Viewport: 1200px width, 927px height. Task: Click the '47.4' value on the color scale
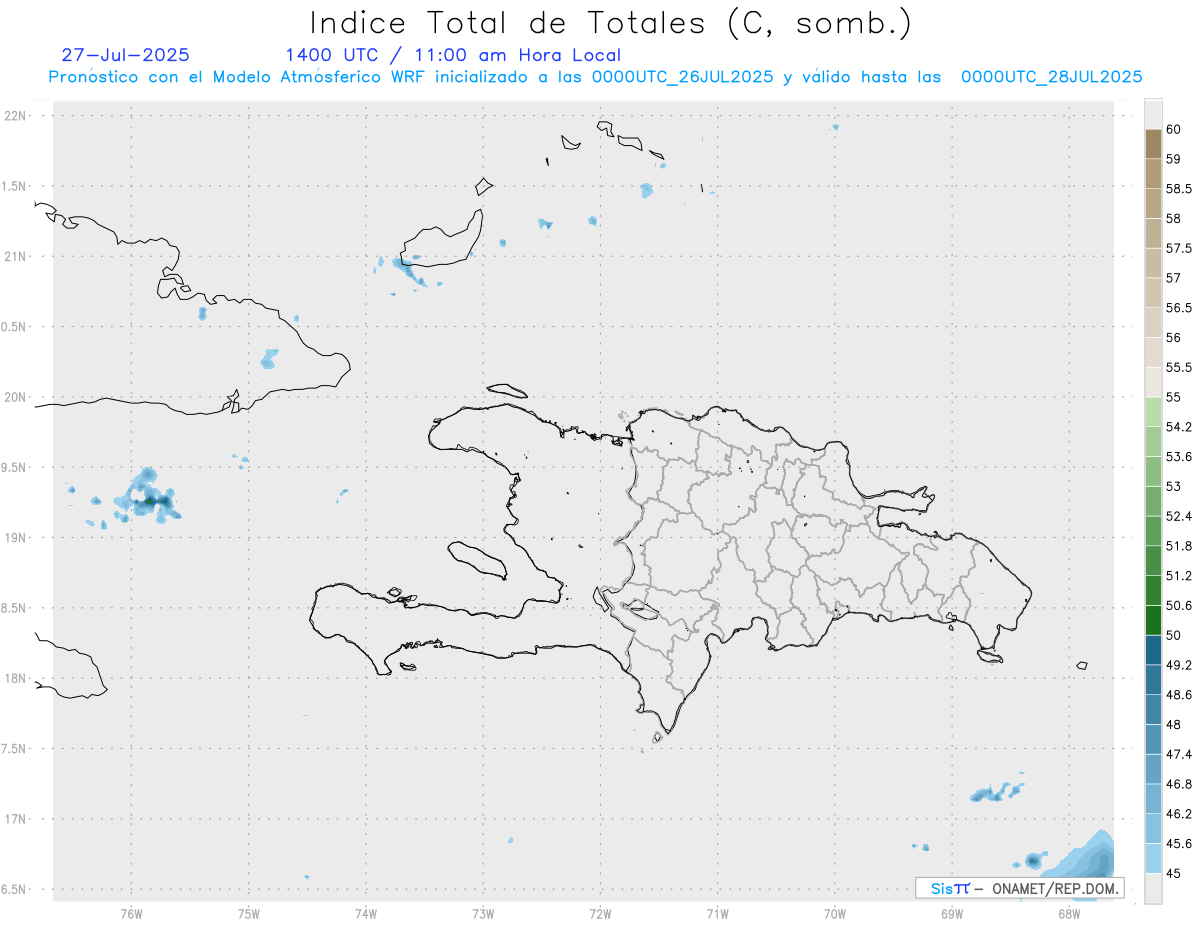[1178, 754]
